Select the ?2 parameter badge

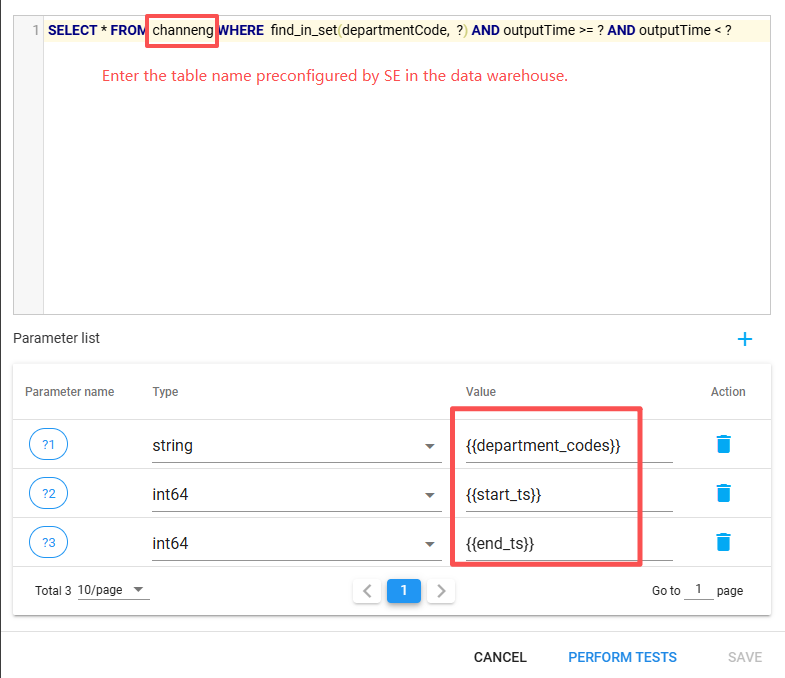point(48,494)
